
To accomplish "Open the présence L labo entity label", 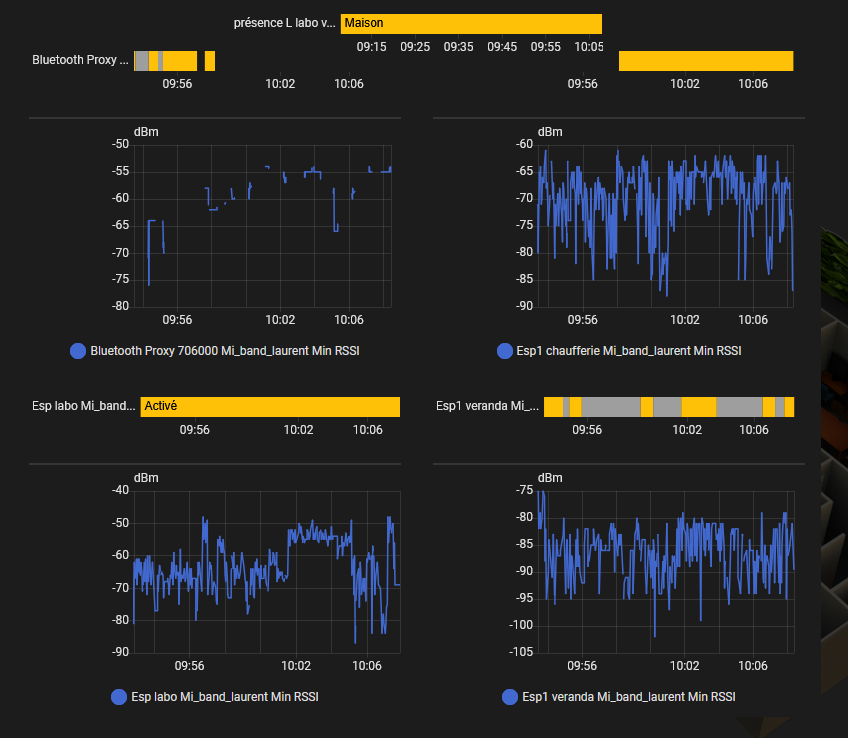I will click(285, 23).
